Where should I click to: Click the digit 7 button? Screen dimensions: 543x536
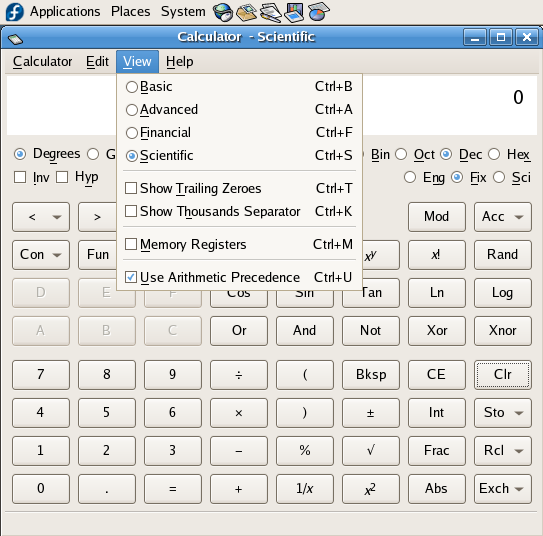41,375
